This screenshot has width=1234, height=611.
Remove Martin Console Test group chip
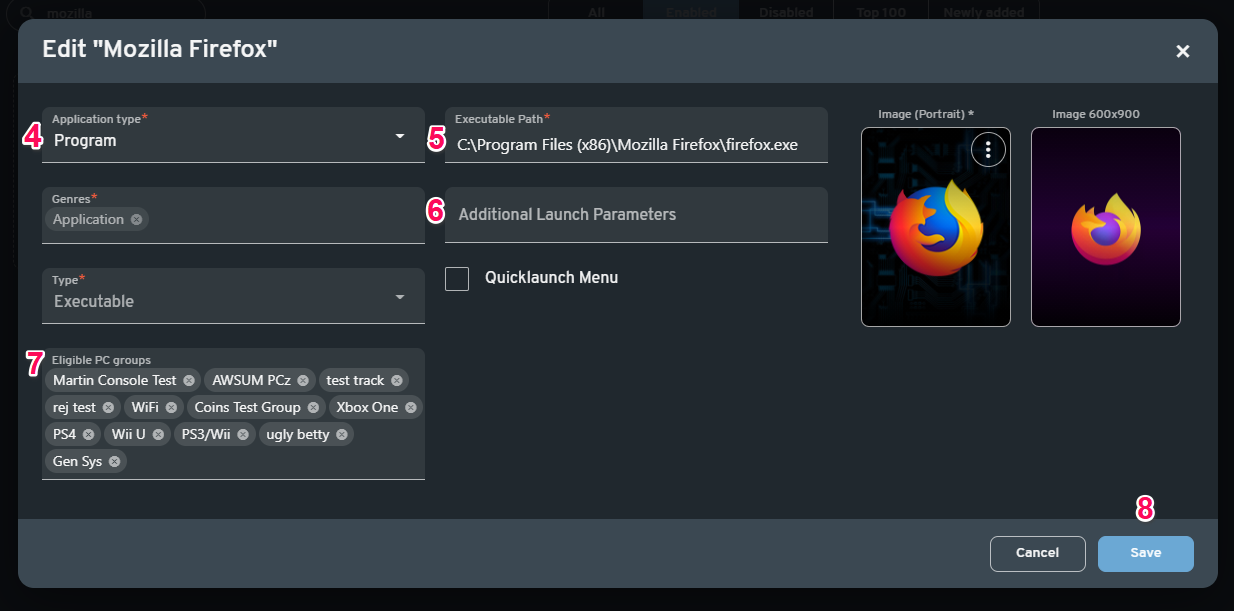coord(188,380)
